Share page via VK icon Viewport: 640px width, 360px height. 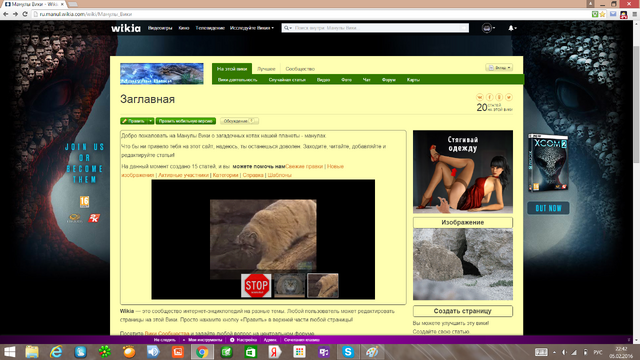click(480, 97)
